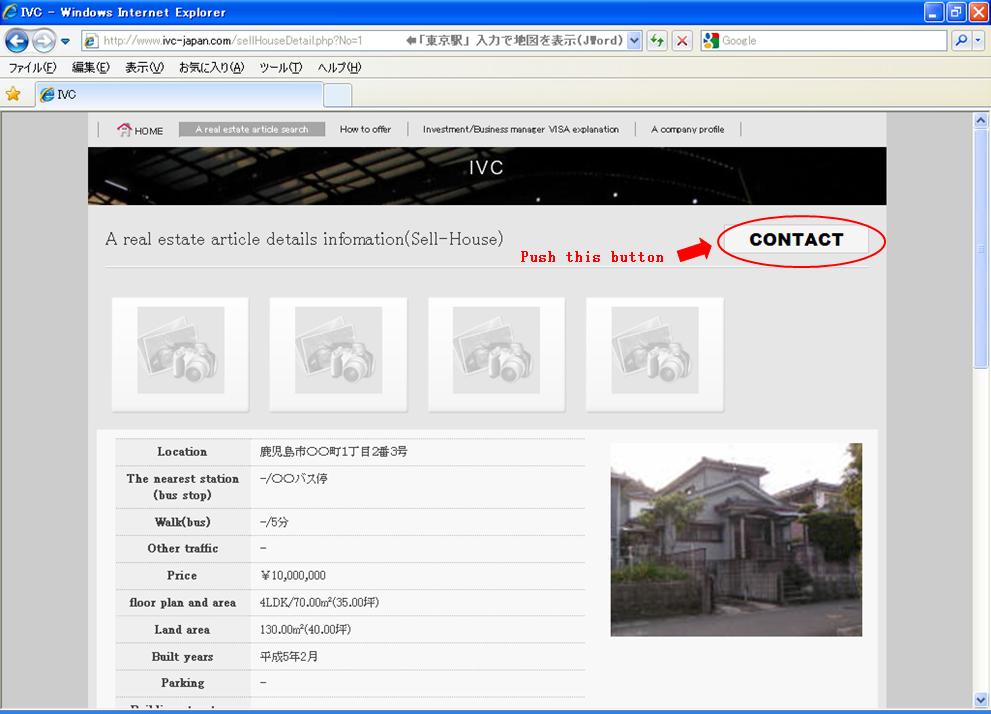Expand the search provider dropdown arrow

point(979,41)
